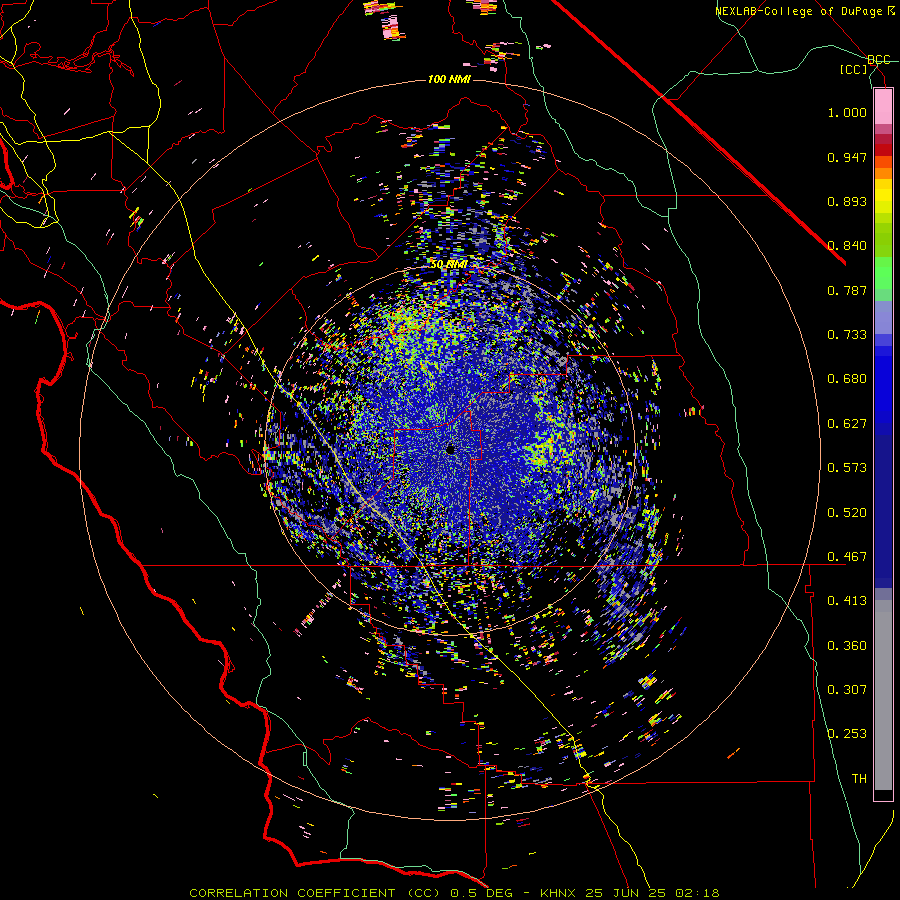Click the 0.5 DEG elevation text
The height and width of the screenshot is (900, 900).
[480, 893]
